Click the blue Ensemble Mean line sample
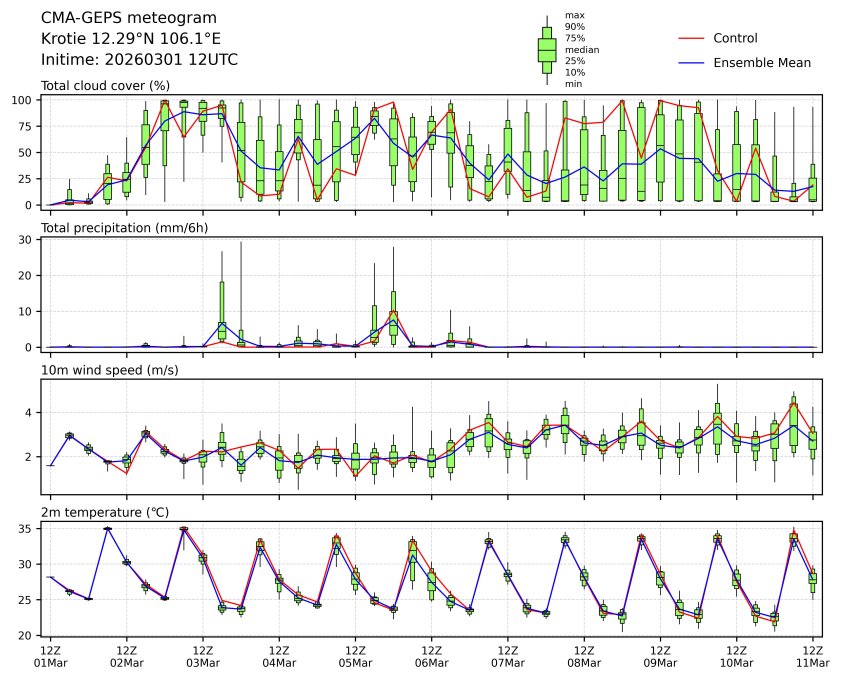This screenshot has height=680, width=841. pyautogui.click(x=693, y=63)
